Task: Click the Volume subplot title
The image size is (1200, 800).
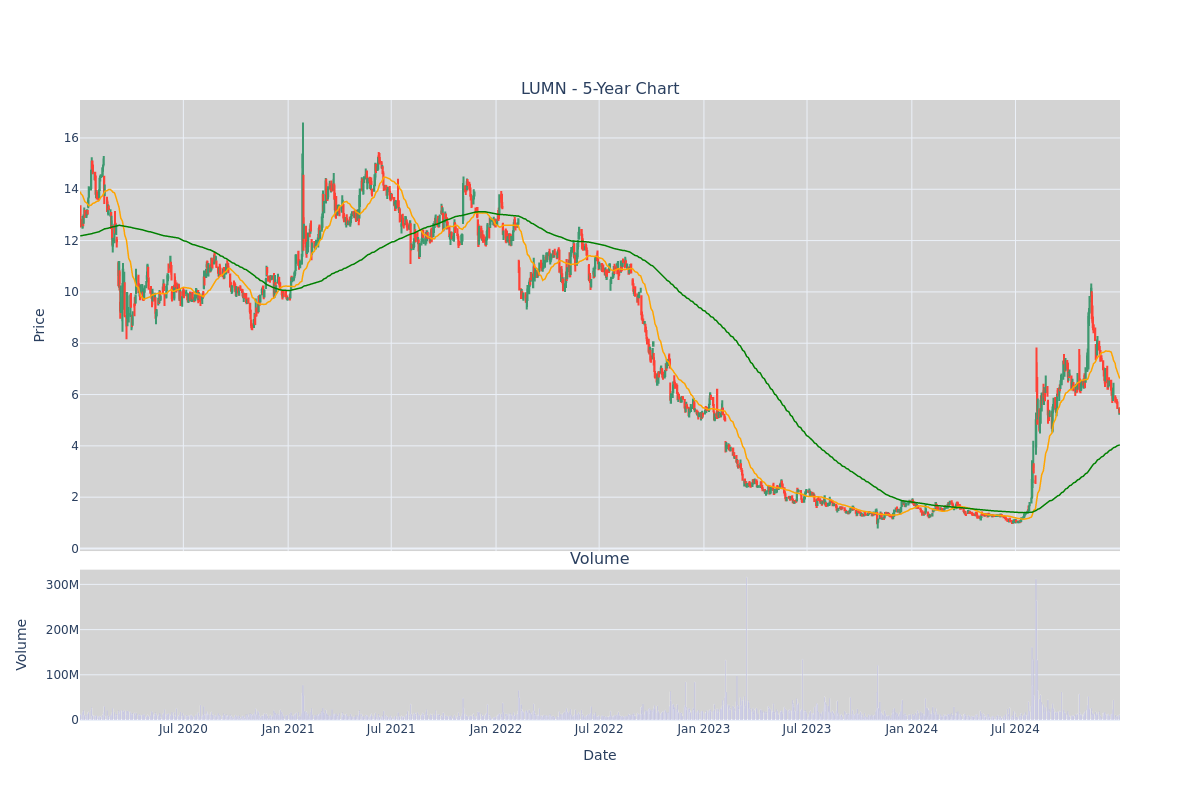Action: (600, 559)
